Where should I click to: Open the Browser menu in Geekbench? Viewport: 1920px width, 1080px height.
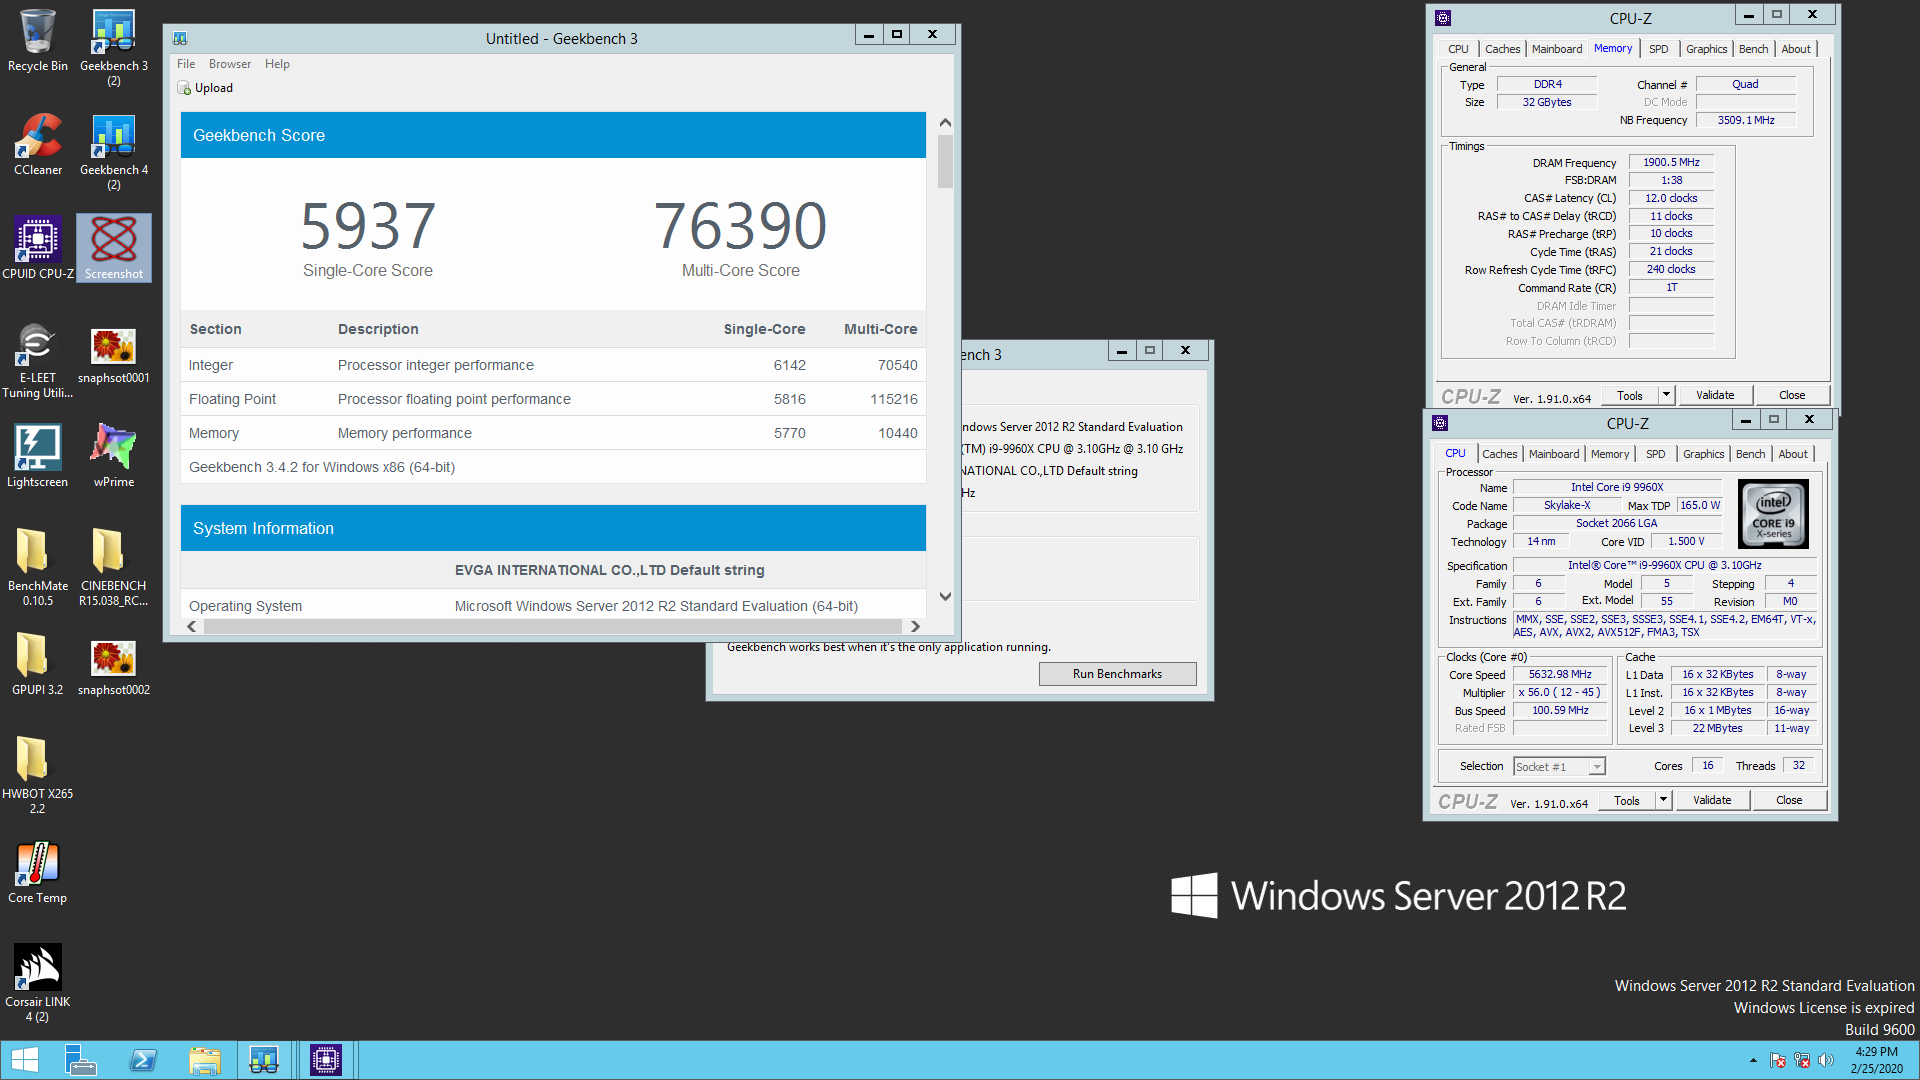coord(230,64)
